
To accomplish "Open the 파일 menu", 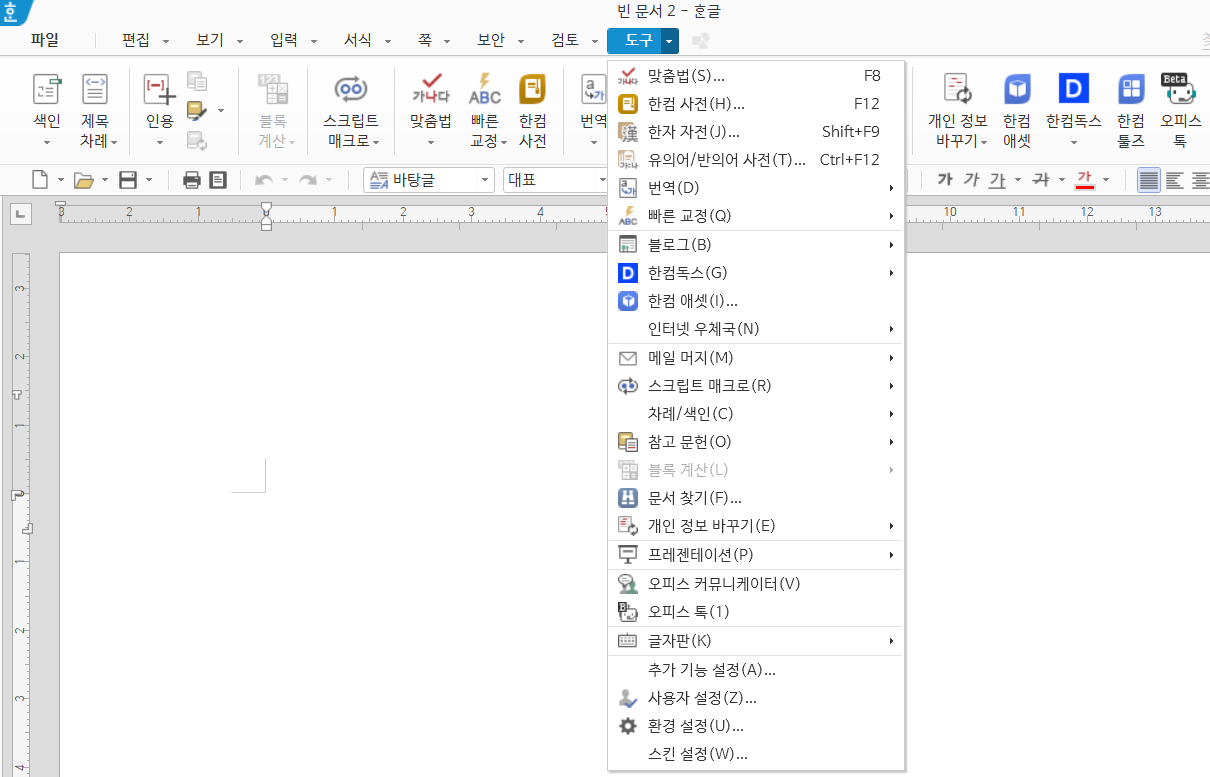I will 45,40.
